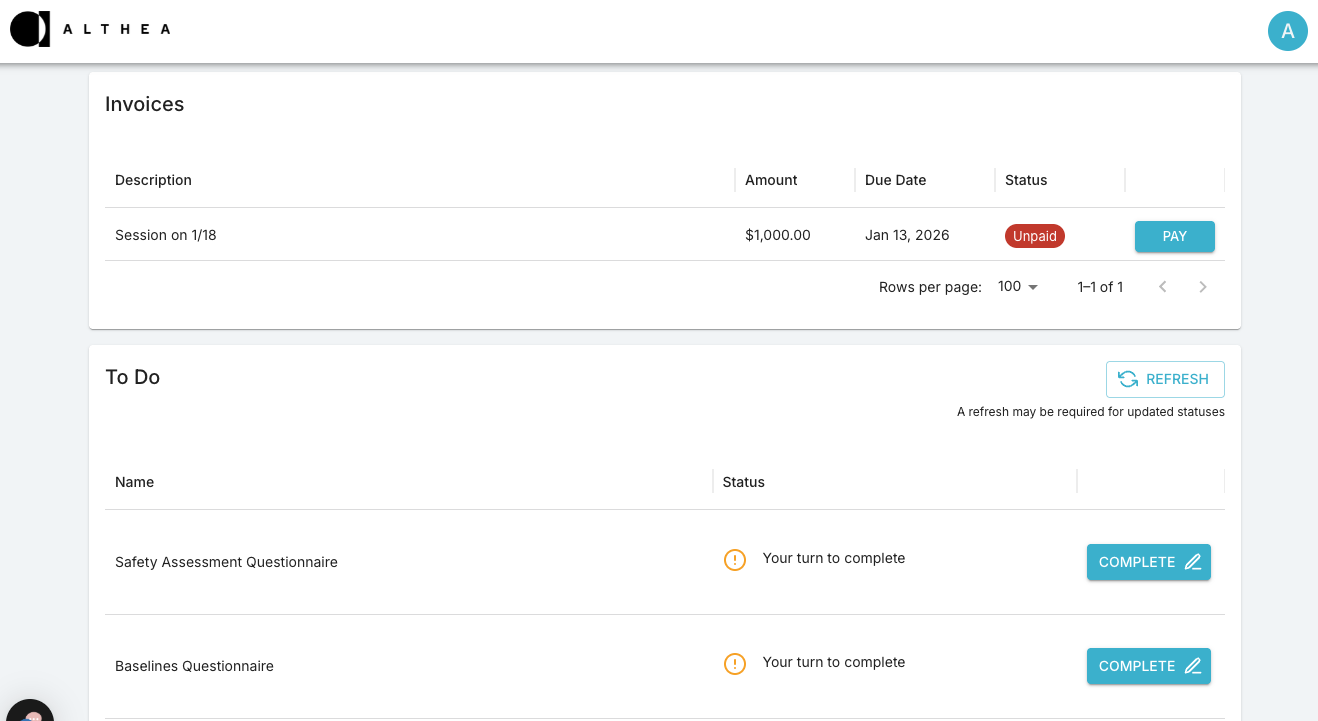Open the chat widget in bottom-left corner
The height and width of the screenshot is (721, 1318).
(x=28, y=712)
